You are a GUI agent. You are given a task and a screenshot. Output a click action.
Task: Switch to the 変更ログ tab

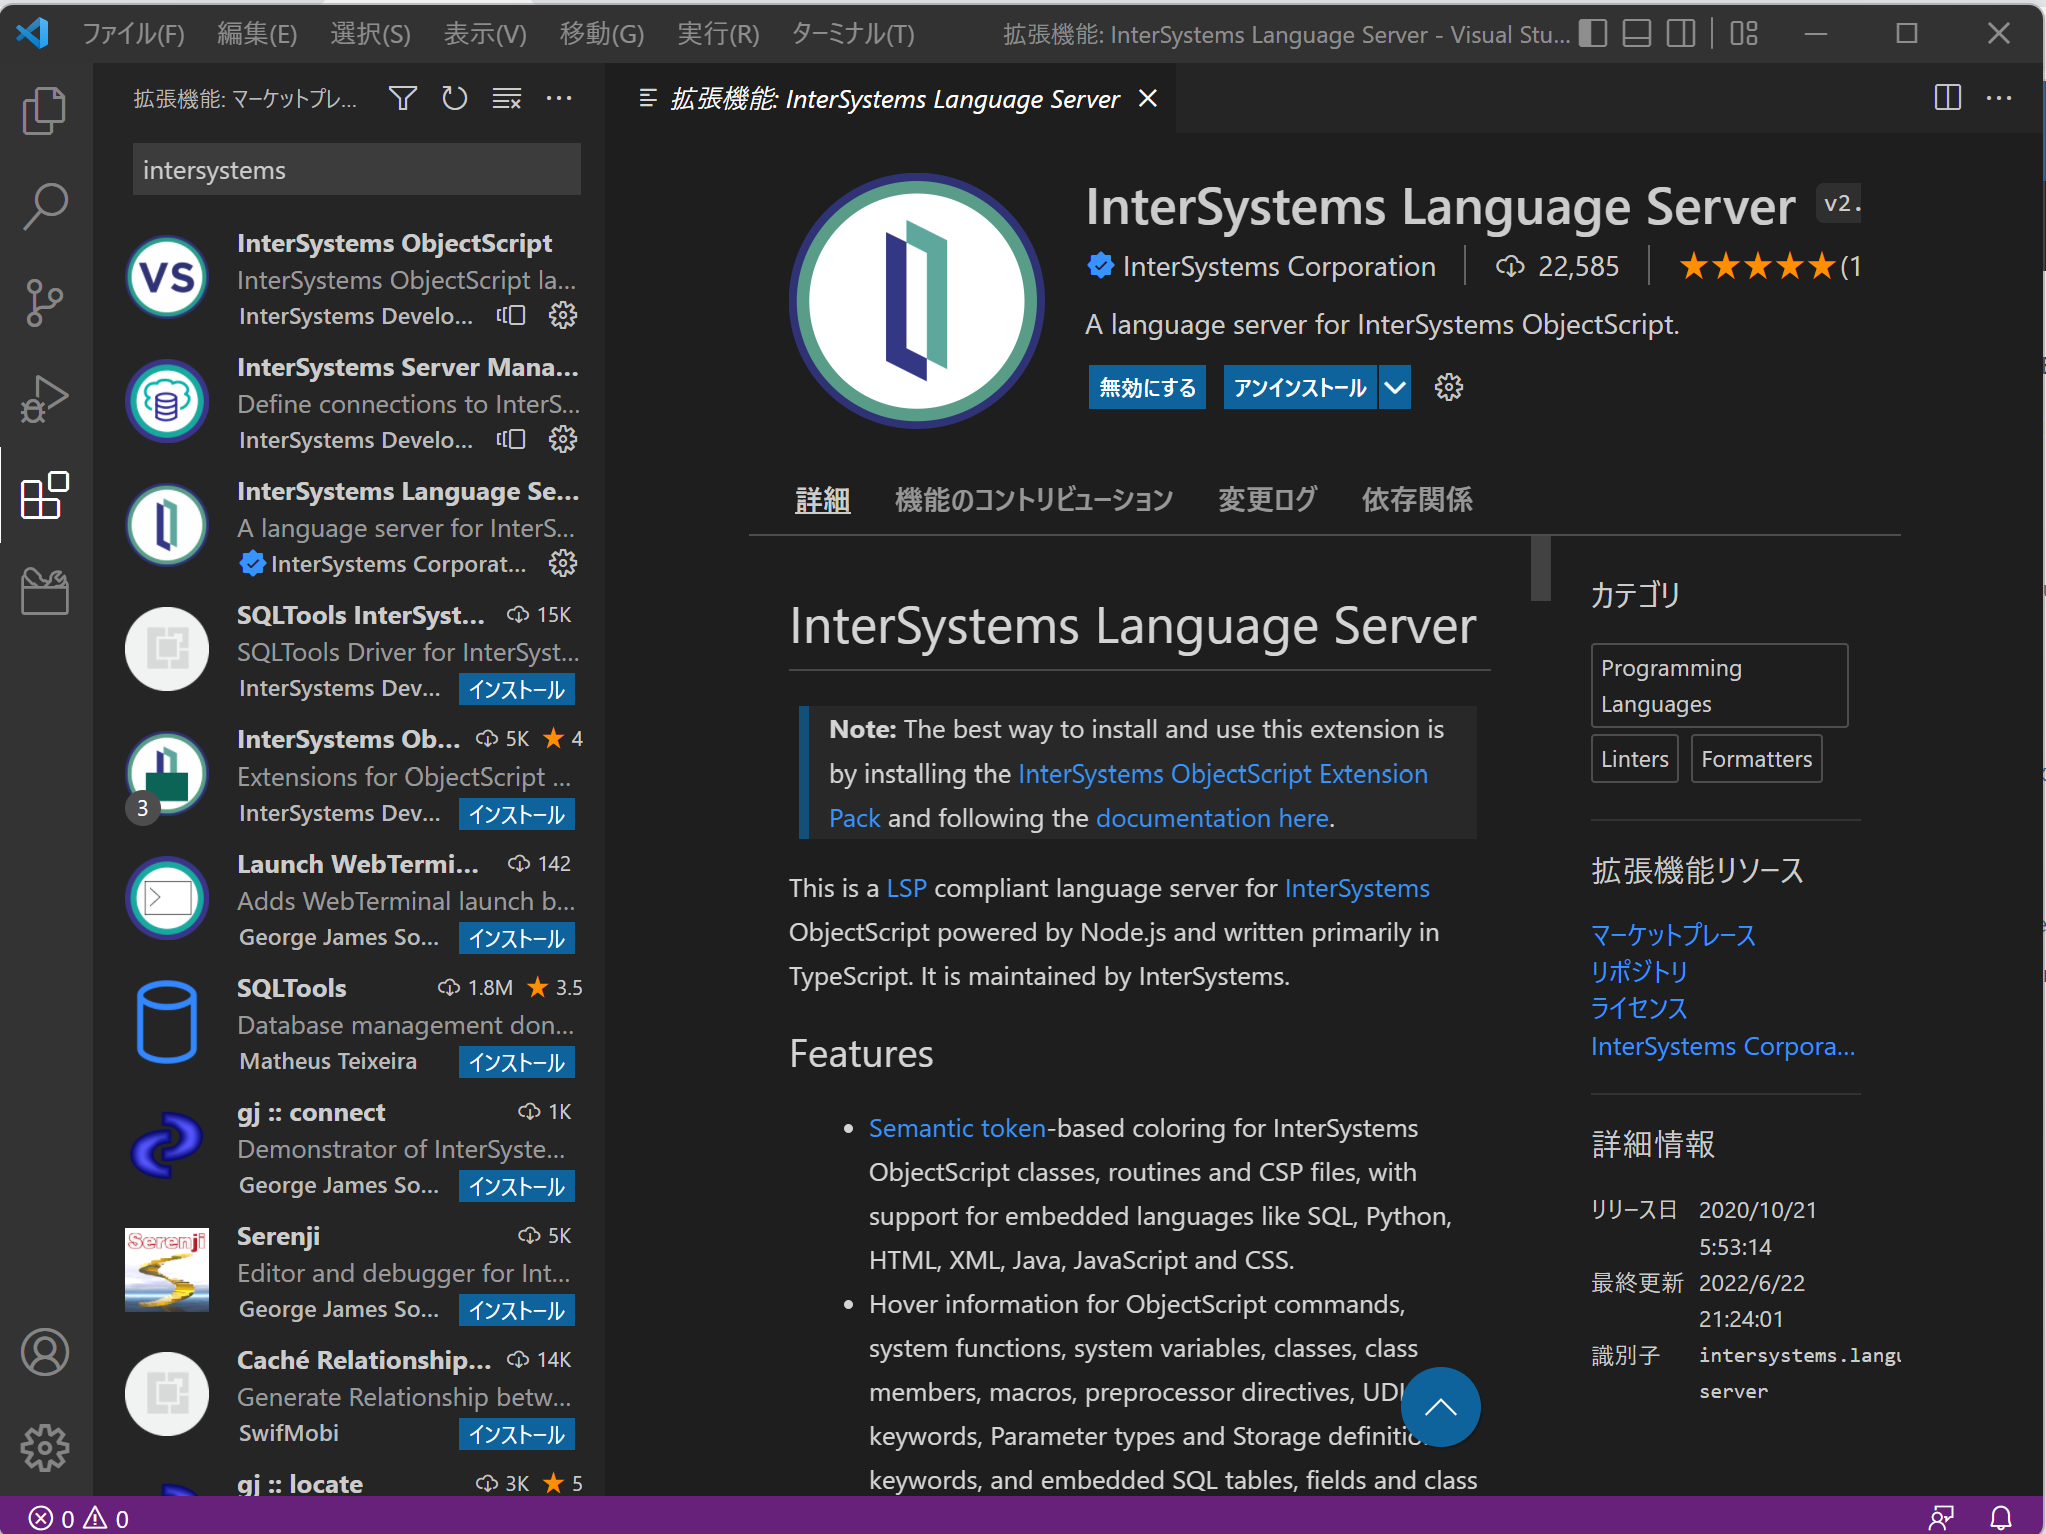[1267, 499]
